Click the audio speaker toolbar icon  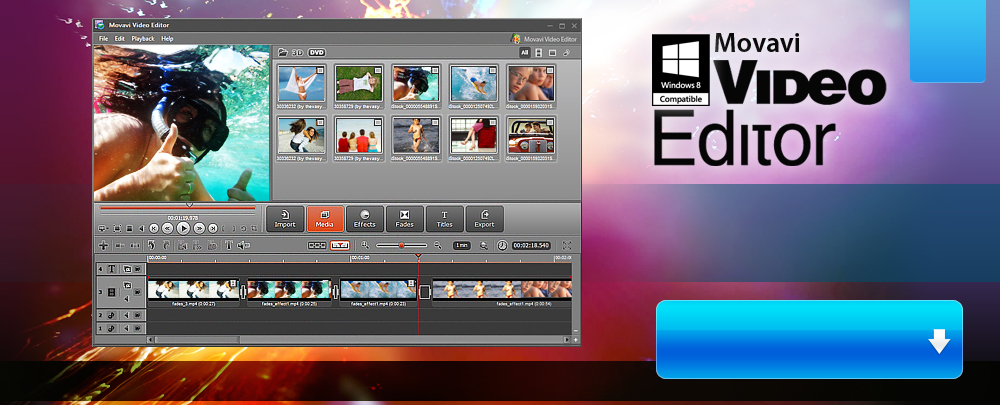(x=243, y=245)
